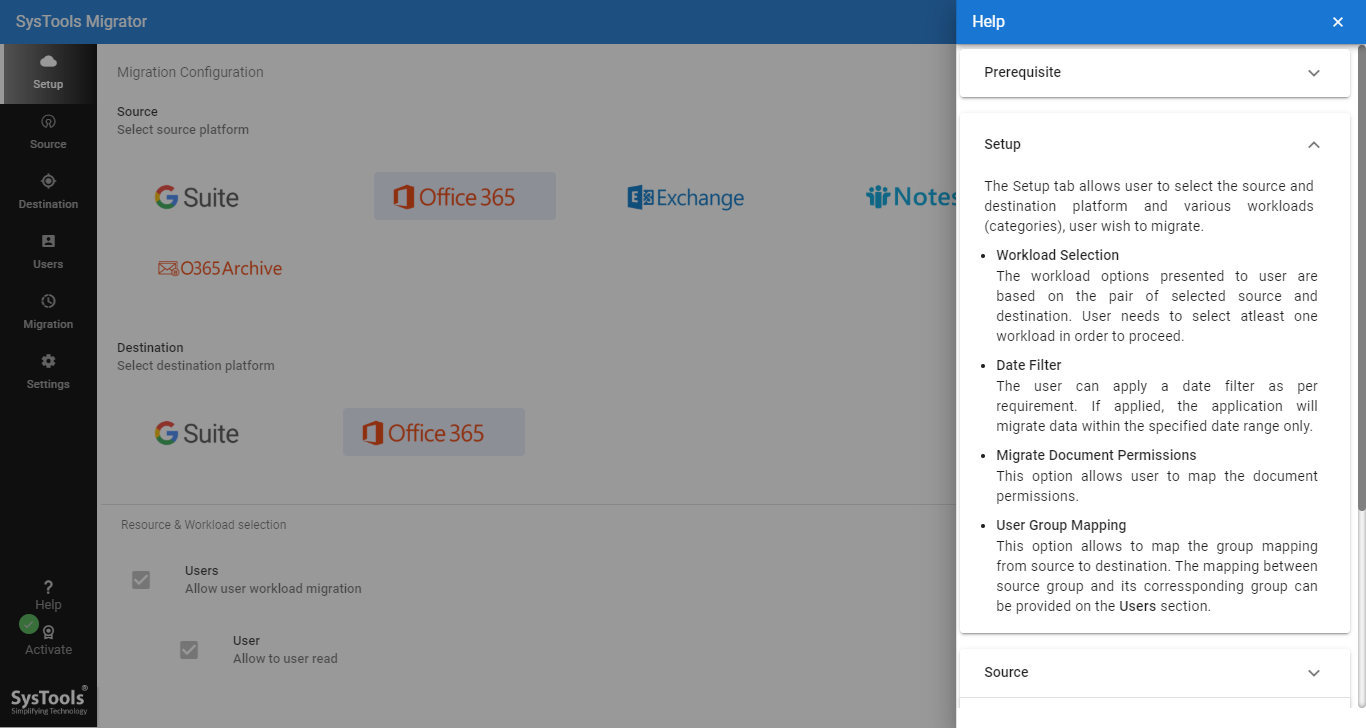This screenshot has height=728, width=1366.
Task: Click the Prerequisite section title
Action: point(1022,73)
